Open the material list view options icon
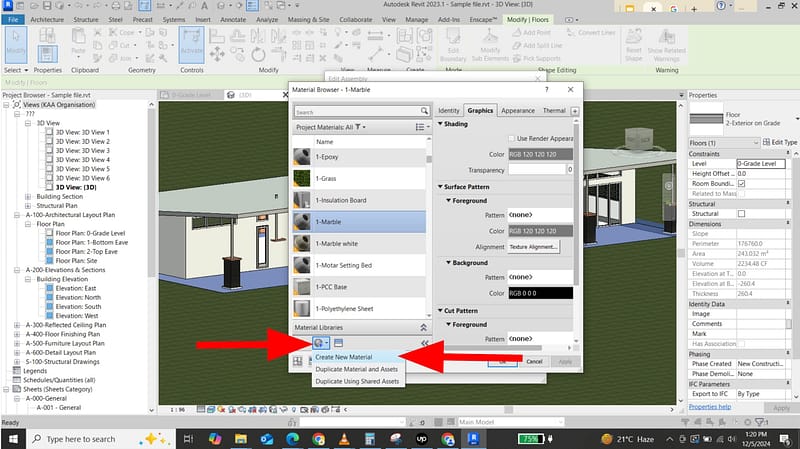800x449 pixels. [x=422, y=127]
